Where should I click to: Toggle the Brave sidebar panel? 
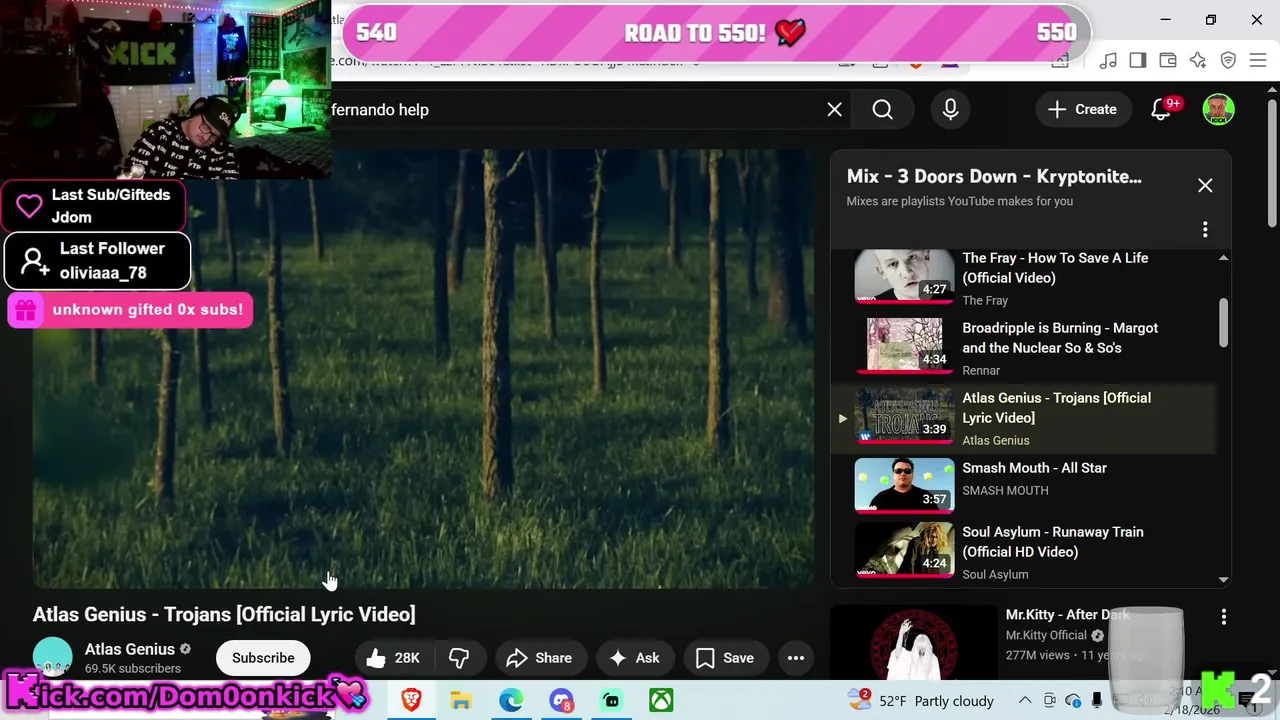1138,61
